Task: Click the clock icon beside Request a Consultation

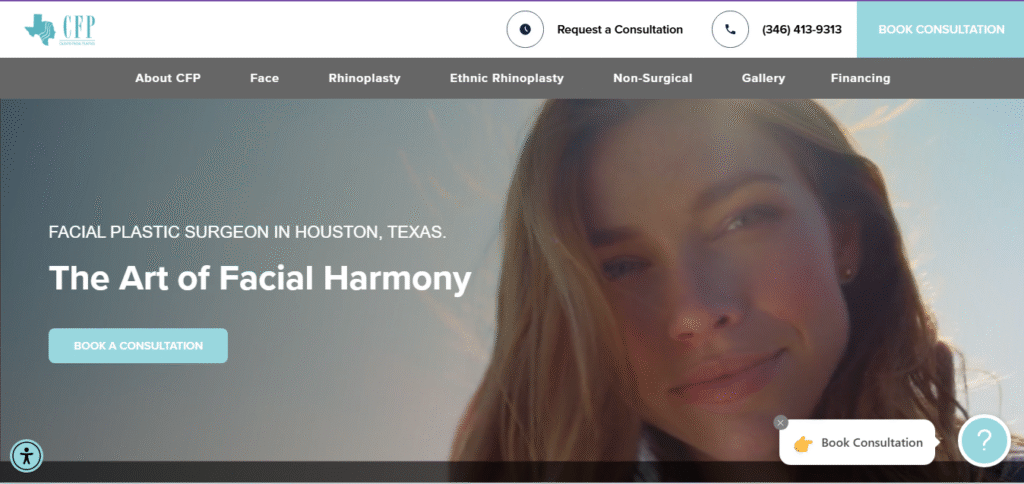Action: tap(525, 30)
